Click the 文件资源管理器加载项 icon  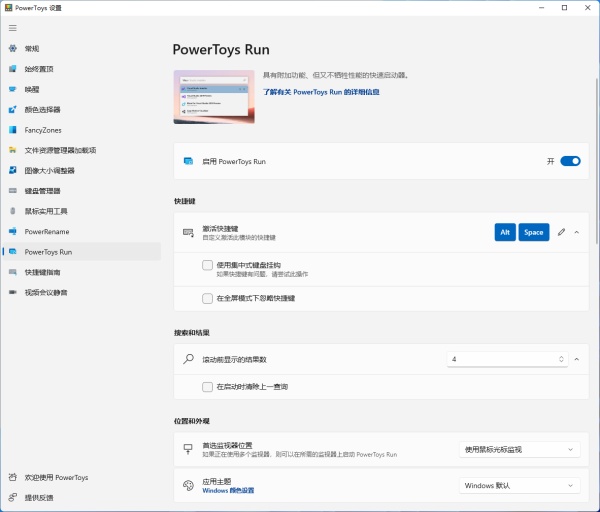click(13, 150)
